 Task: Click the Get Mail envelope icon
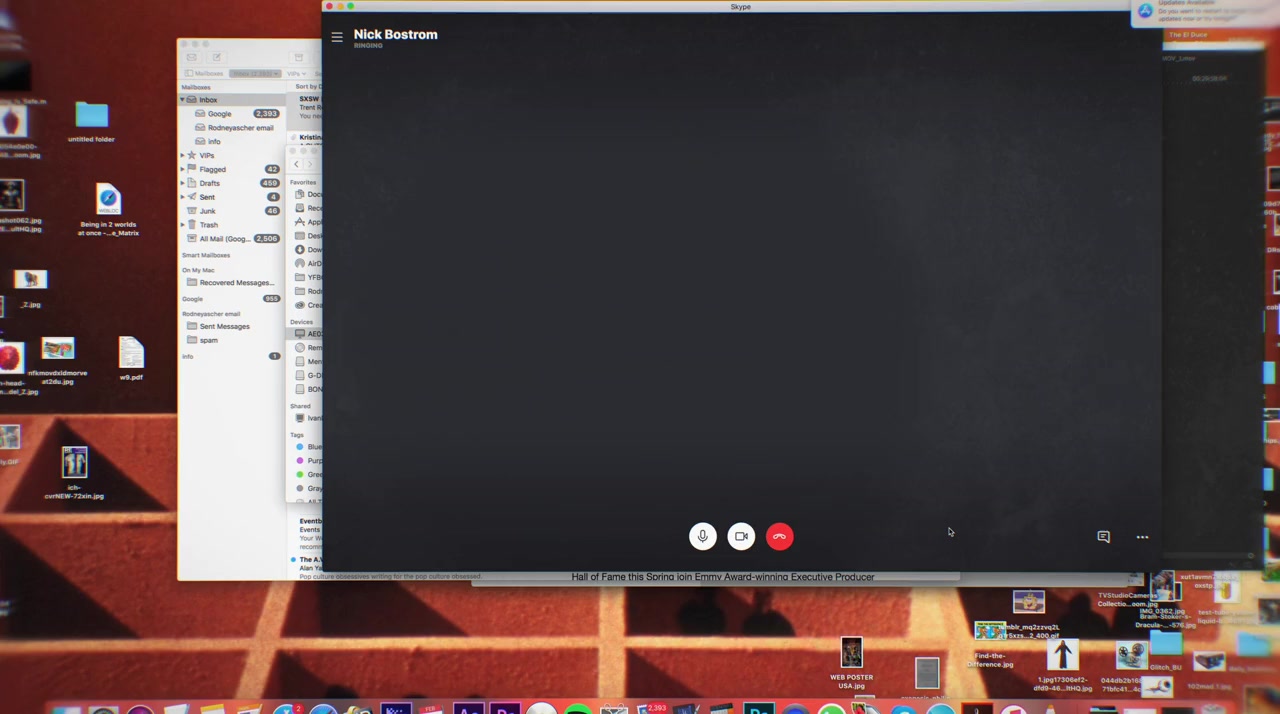[x=191, y=57]
